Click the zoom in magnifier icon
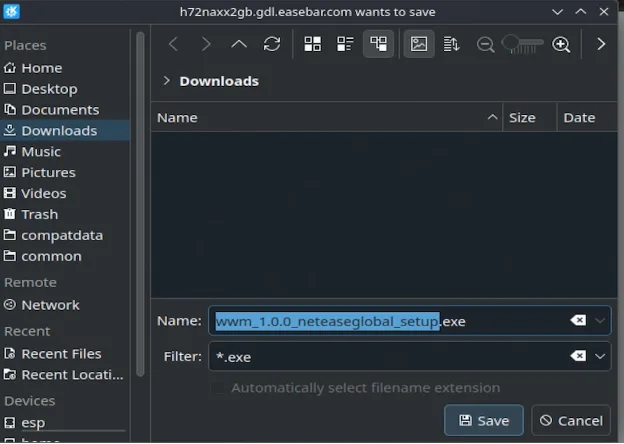The width and height of the screenshot is (624, 444). (561, 44)
